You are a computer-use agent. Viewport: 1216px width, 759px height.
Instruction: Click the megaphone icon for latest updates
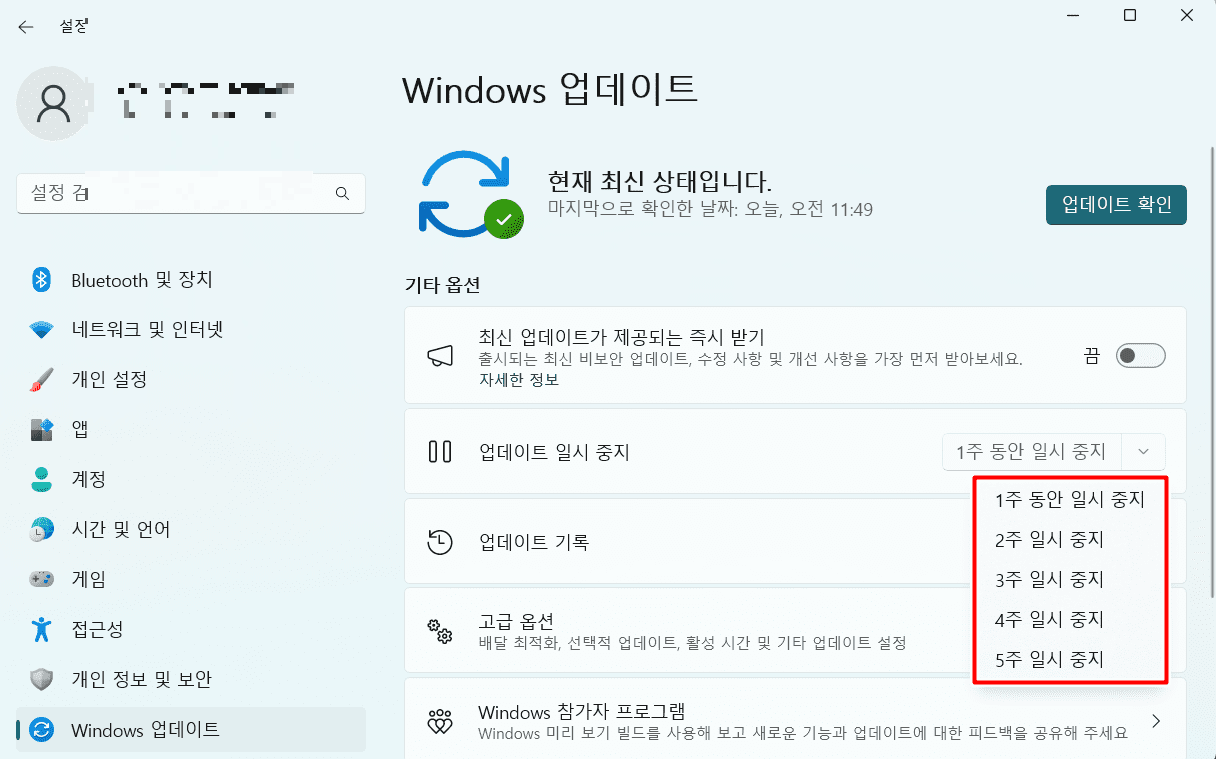pyautogui.click(x=440, y=356)
